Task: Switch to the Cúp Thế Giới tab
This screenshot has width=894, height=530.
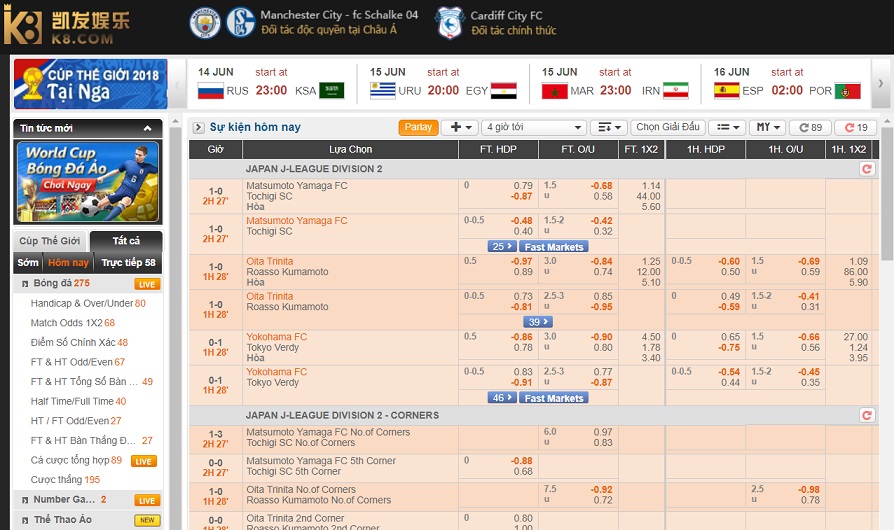Action: tap(50, 241)
